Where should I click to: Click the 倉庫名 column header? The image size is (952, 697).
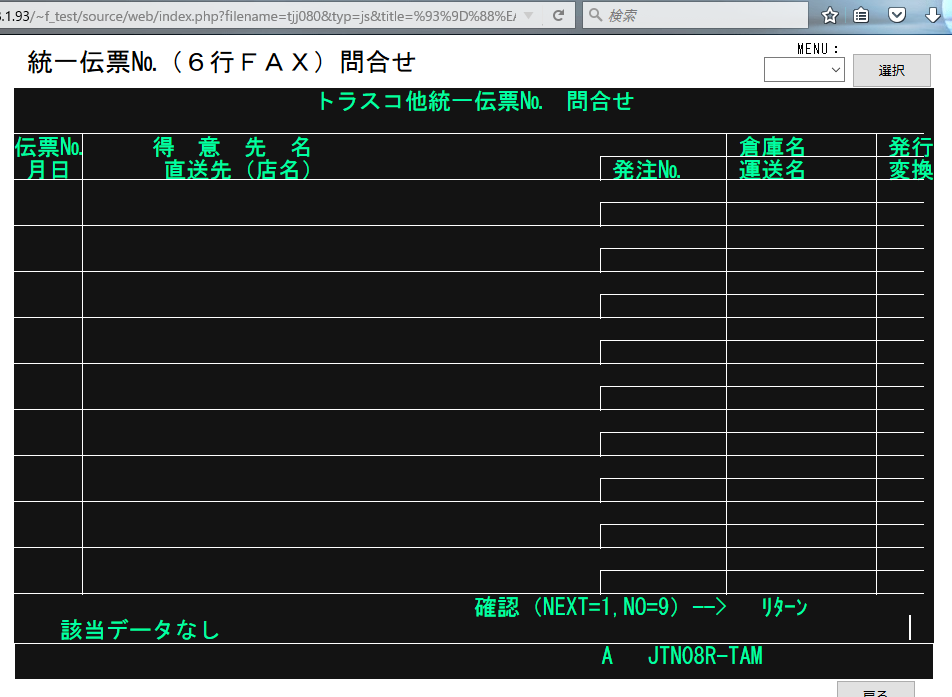pos(772,148)
